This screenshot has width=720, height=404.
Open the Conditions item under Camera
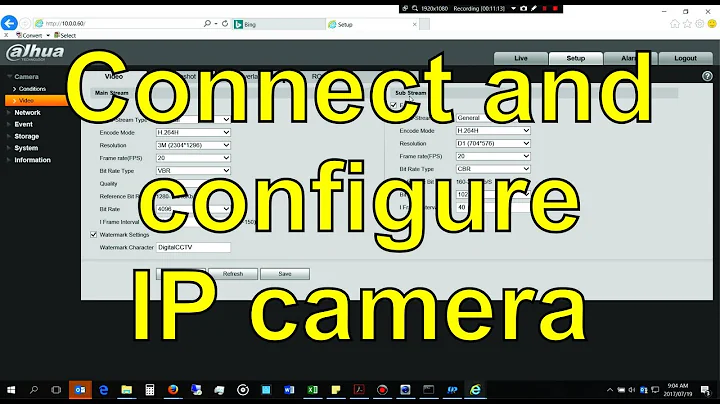[x=32, y=89]
